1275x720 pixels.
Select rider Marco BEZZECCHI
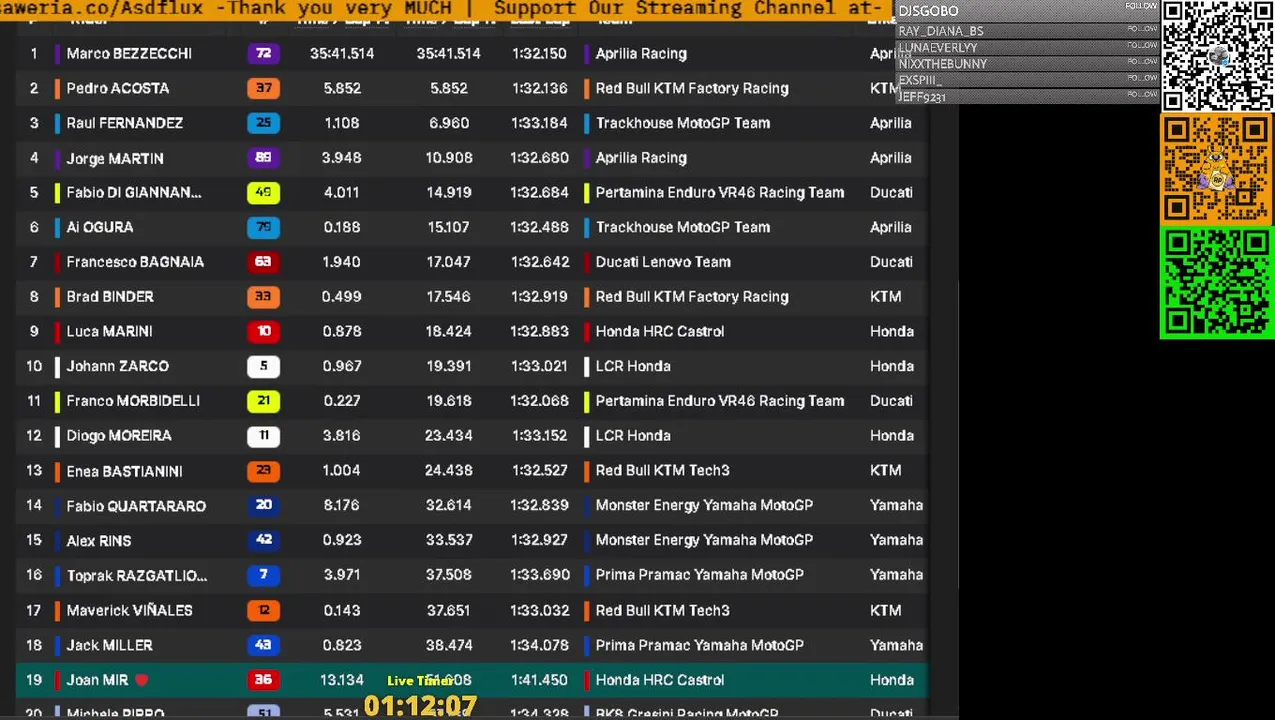[x=129, y=54]
